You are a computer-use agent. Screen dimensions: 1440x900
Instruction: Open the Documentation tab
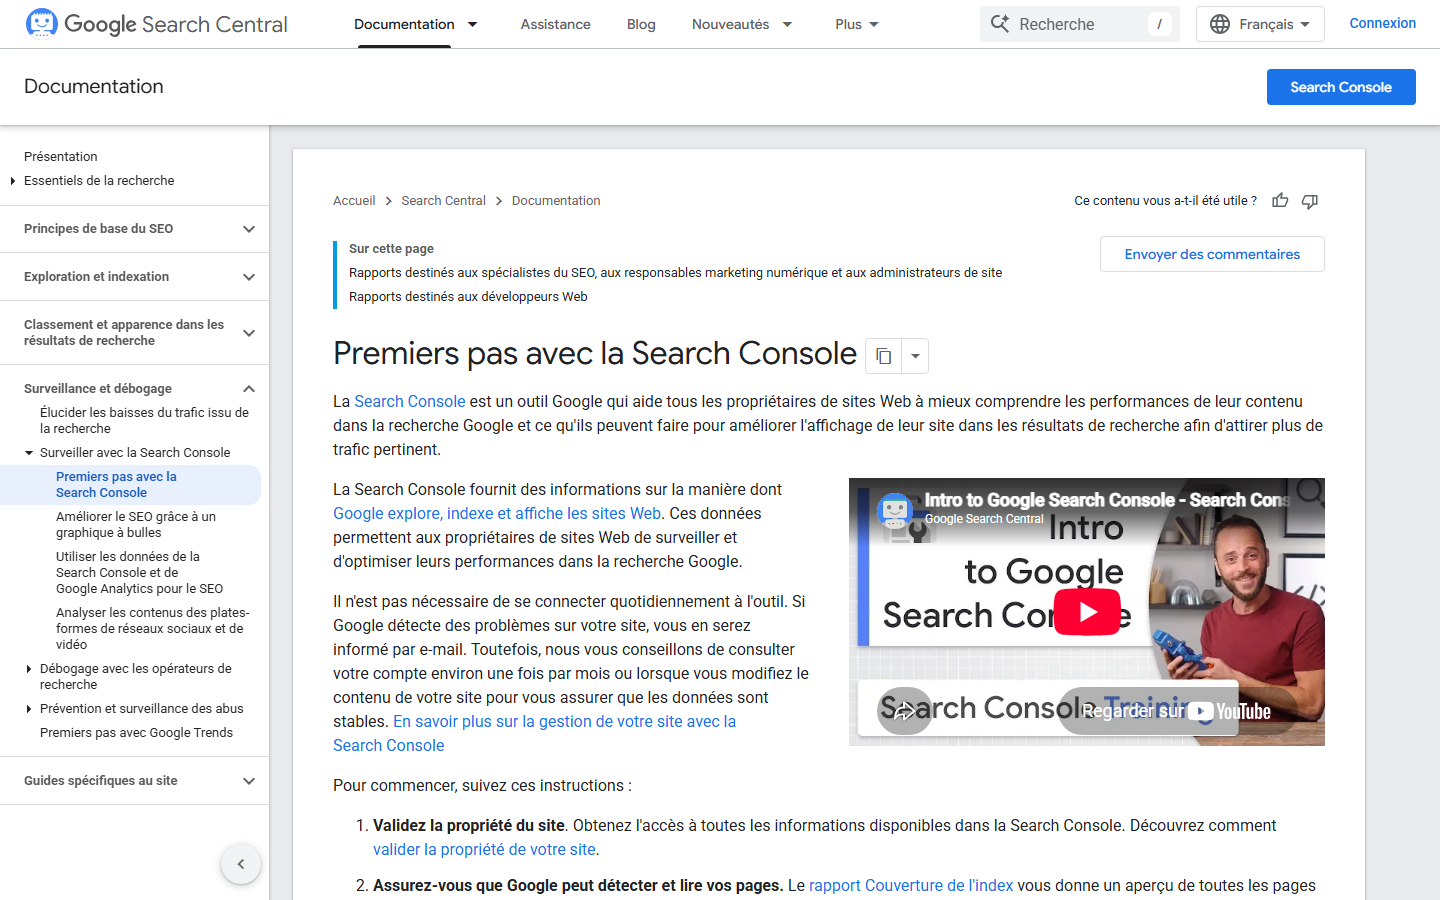404,24
